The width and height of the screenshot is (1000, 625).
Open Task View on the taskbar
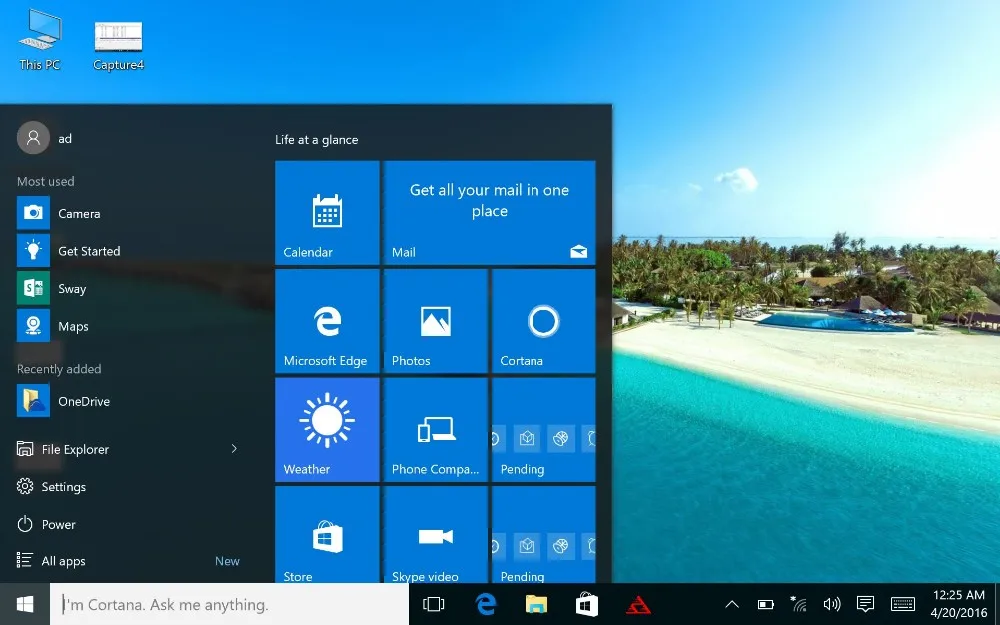point(434,604)
